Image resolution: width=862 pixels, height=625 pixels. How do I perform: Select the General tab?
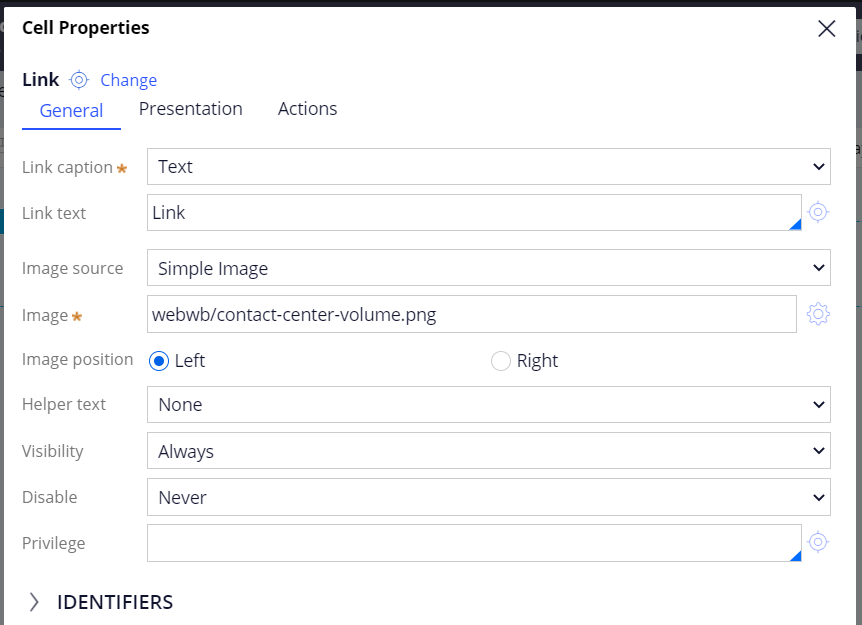71,111
